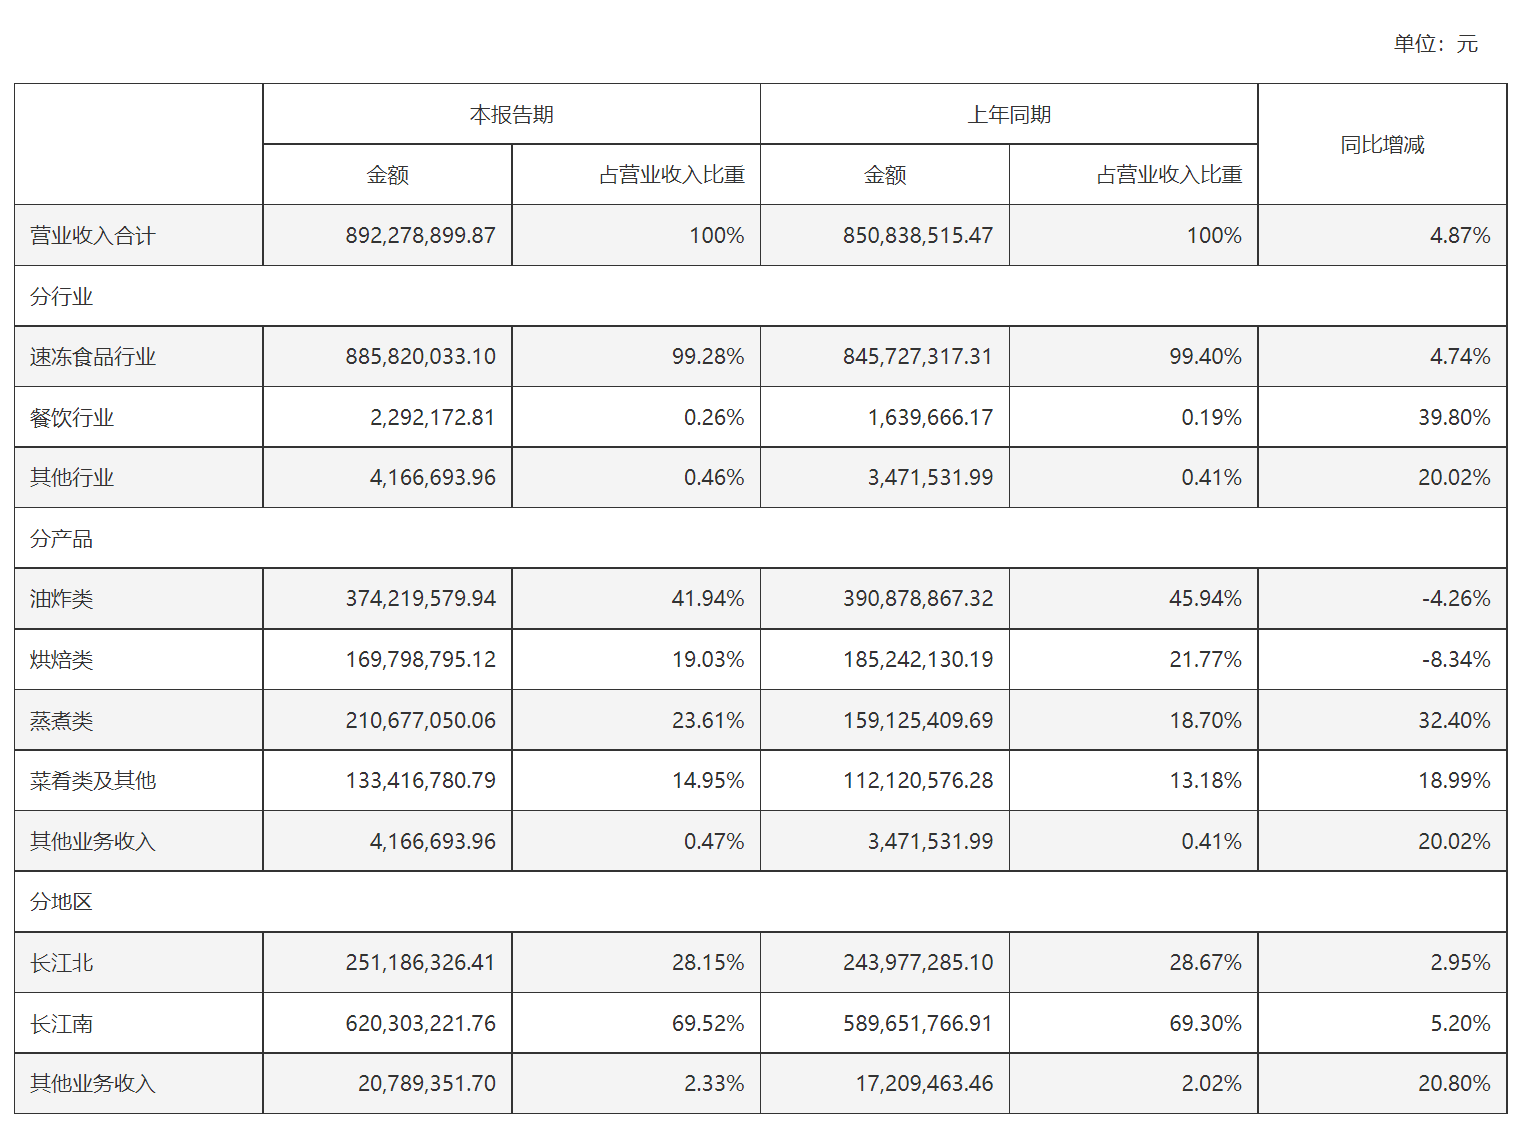Image resolution: width=1524 pixels, height=1135 pixels.
Task: Select the 速冻食品行业 row label
Action: pyautogui.click(x=93, y=357)
